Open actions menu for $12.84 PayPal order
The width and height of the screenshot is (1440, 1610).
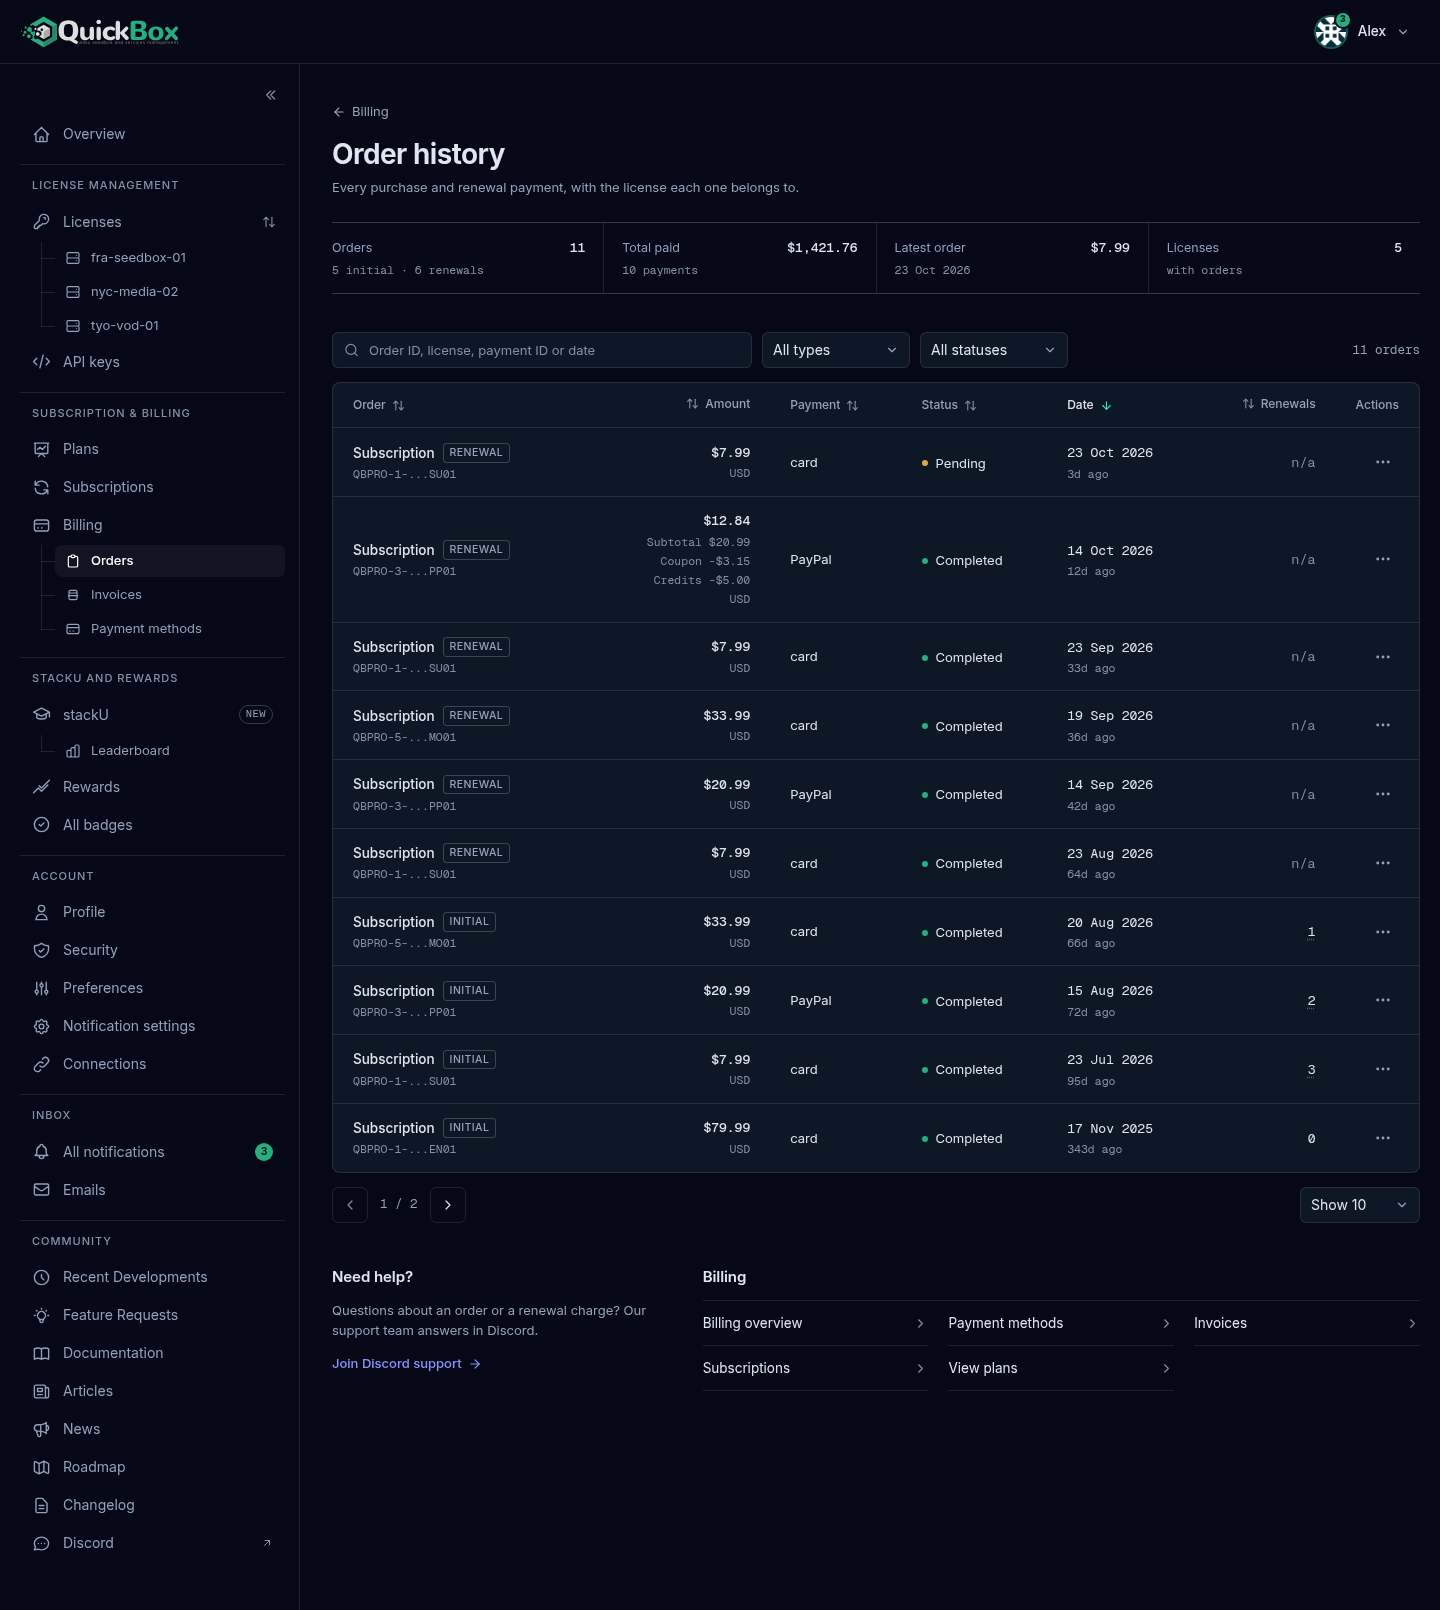point(1383,559)
